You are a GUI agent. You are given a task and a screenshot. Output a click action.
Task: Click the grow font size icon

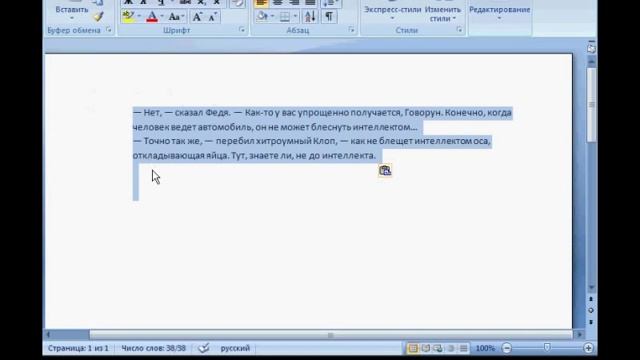pyautogui.click(x=197, y=17)
